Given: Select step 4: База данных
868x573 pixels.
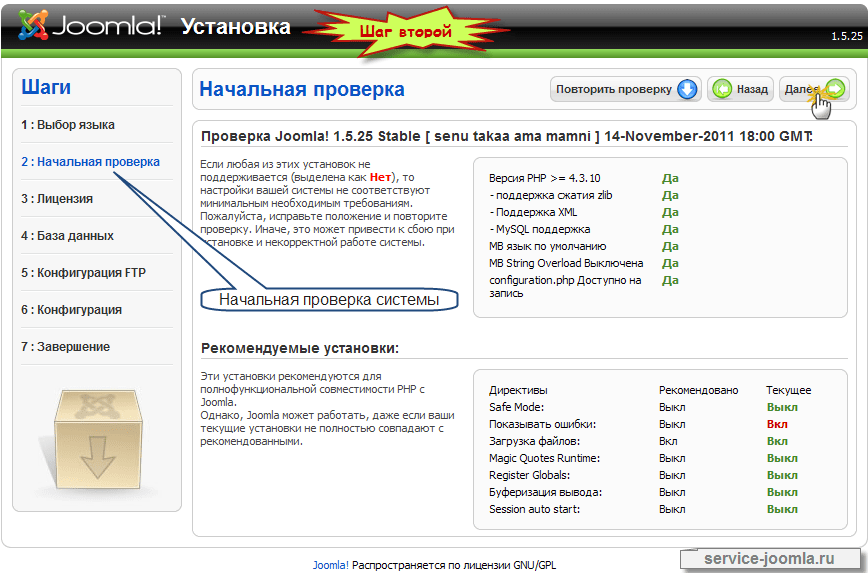Looking at the screenshot, I should coord(68,236).
